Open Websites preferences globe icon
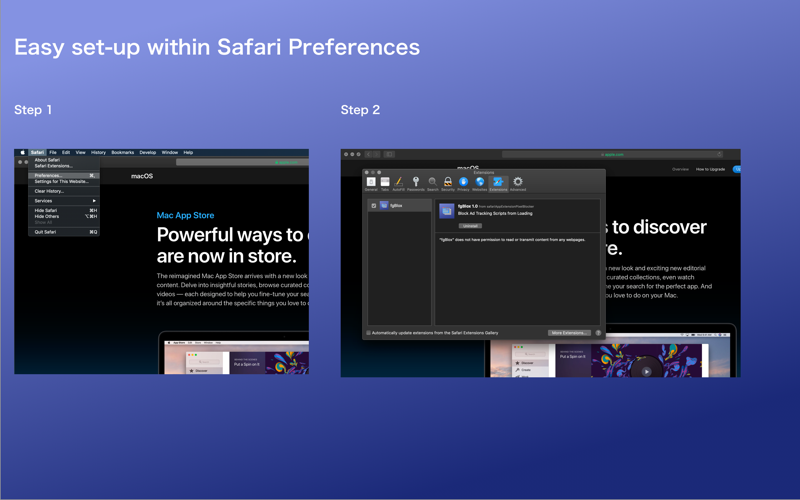This screenshot has width=800, height=500. 480,182
